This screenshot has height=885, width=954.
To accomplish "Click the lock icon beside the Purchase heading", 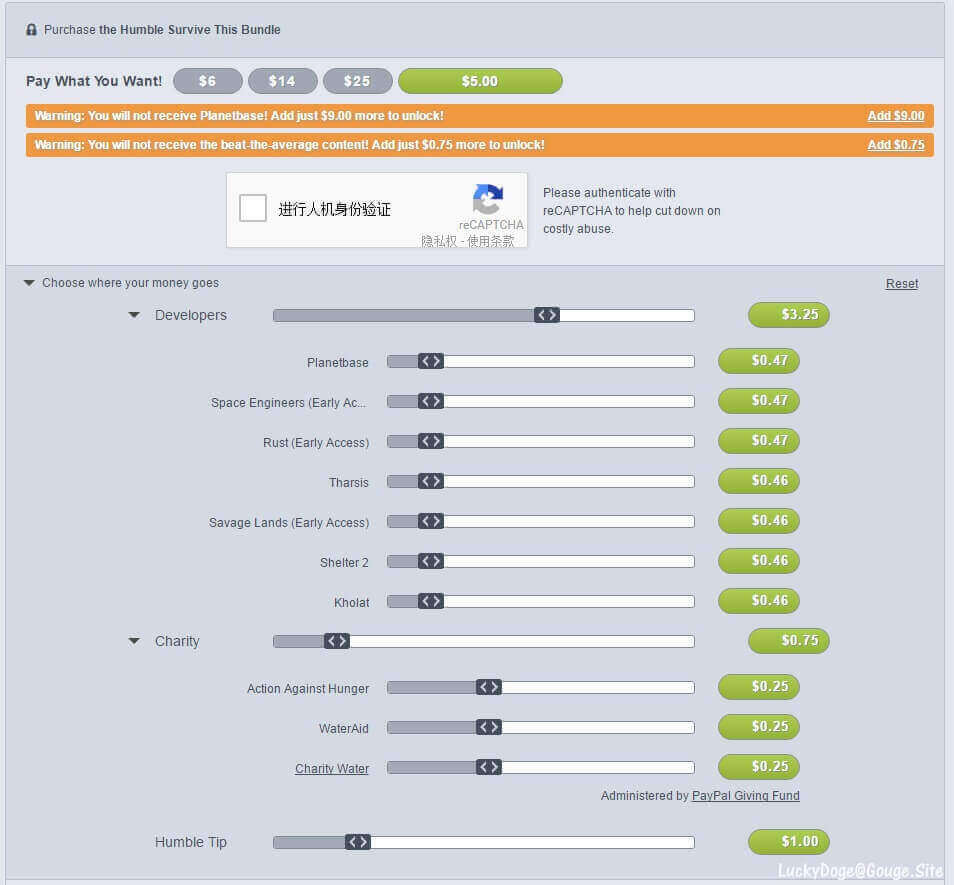I will pos(29,29).
